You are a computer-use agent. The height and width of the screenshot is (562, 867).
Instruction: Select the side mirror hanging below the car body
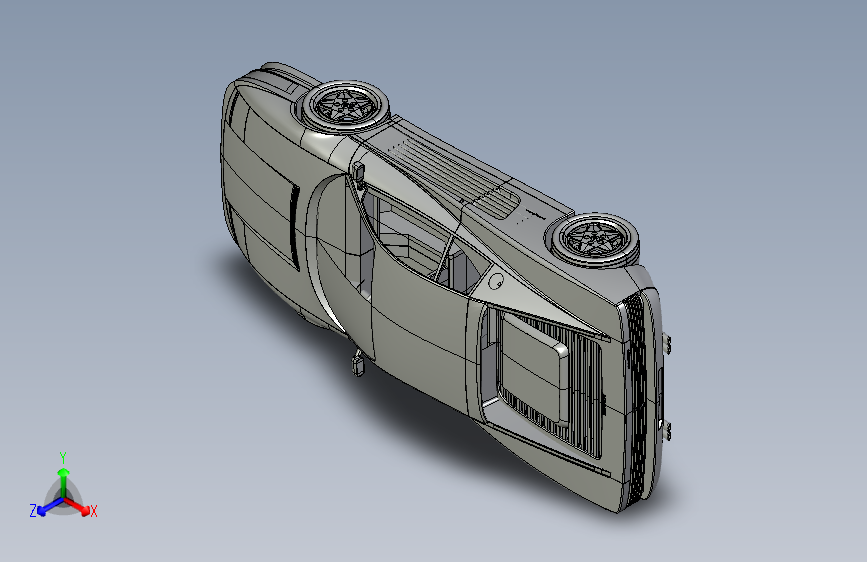click(x=358, y=365)
